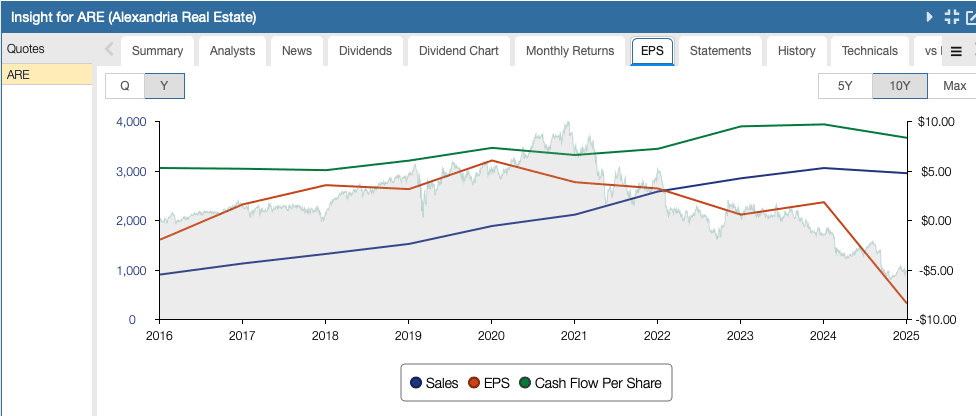Go to the Monthly Returns tab
Image resolution: width=976 pixels, height=416 pixels.
[x=570, y=51]
